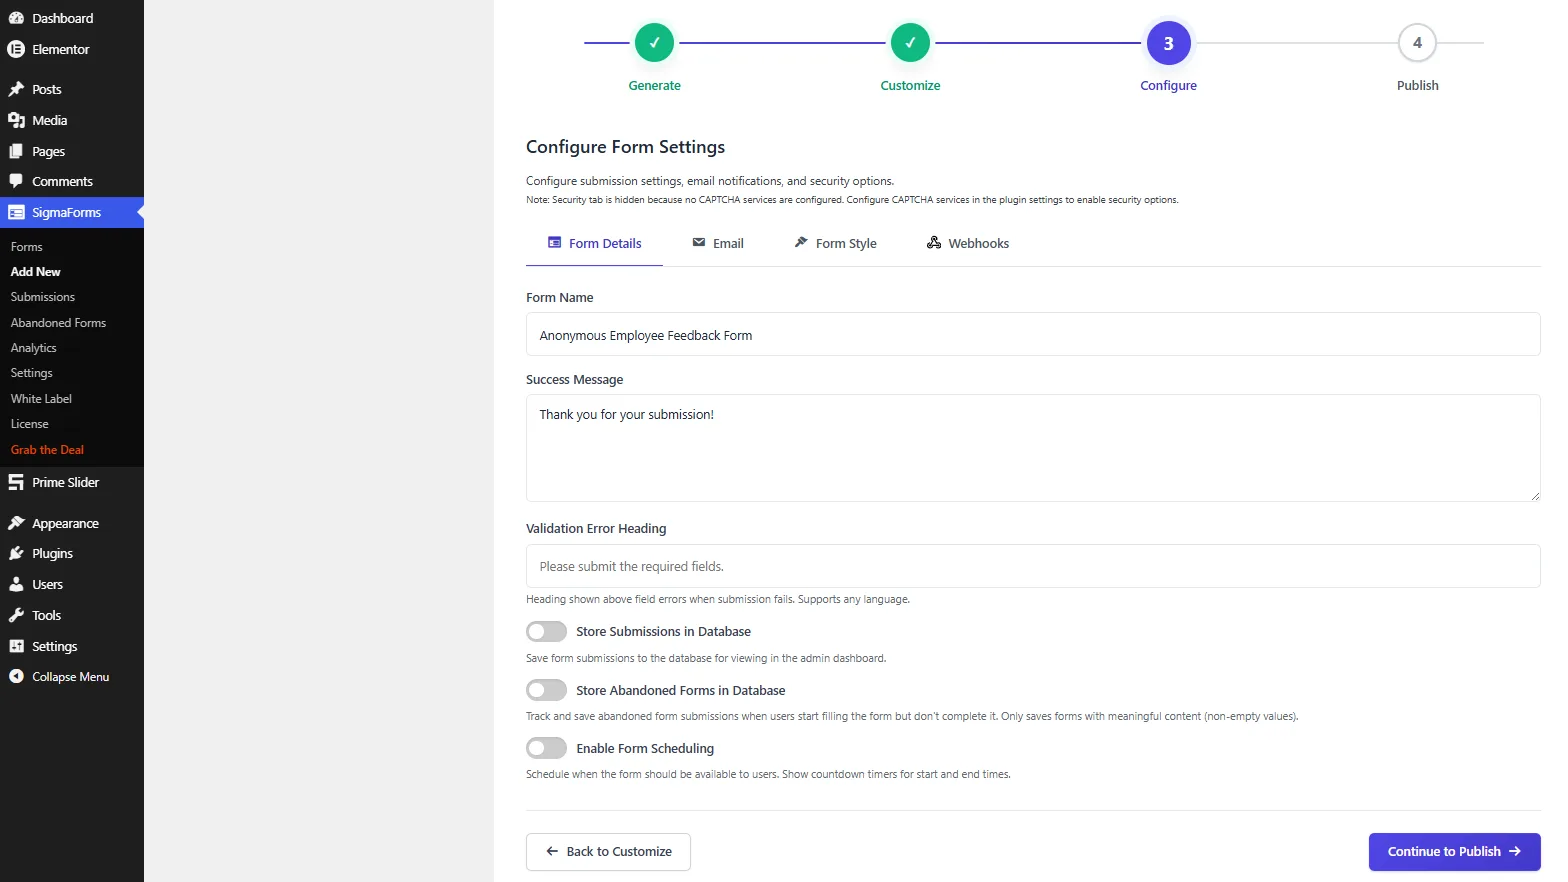Click the Configure step label
This screenshot has height=882, width=1568.
click(1168, 86)
